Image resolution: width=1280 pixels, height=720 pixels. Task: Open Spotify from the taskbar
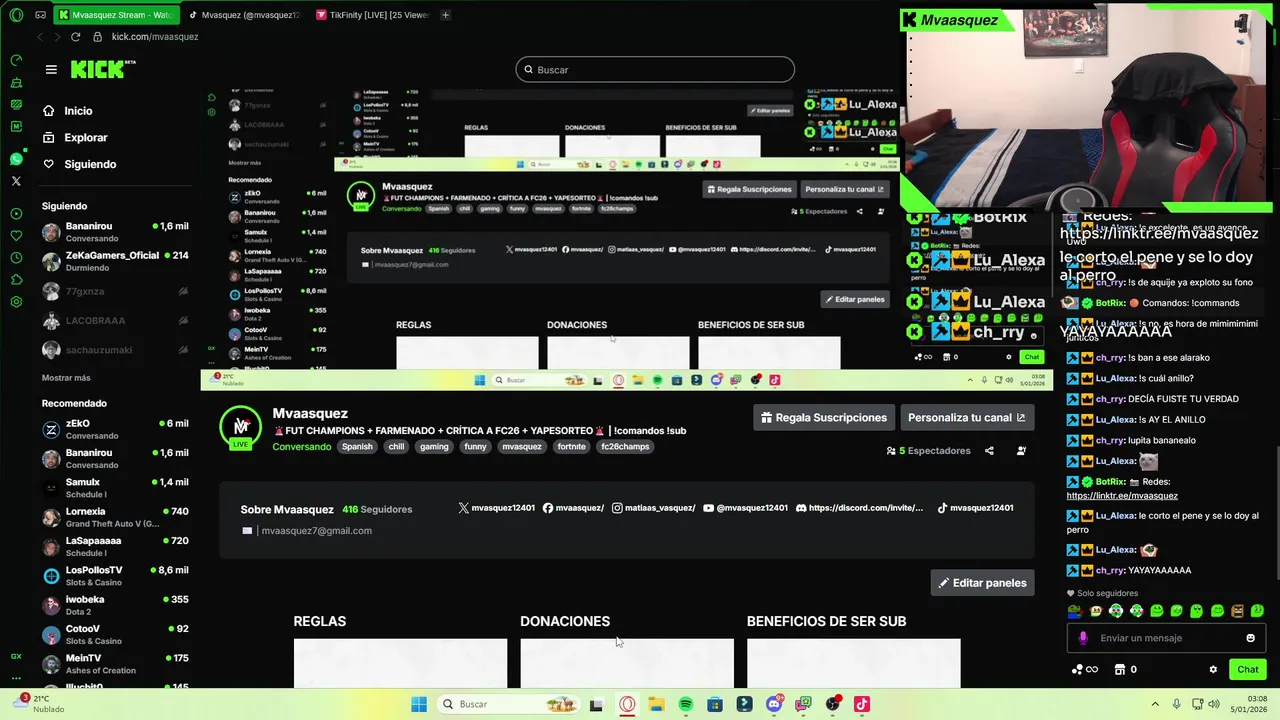[x=685, y=704]
